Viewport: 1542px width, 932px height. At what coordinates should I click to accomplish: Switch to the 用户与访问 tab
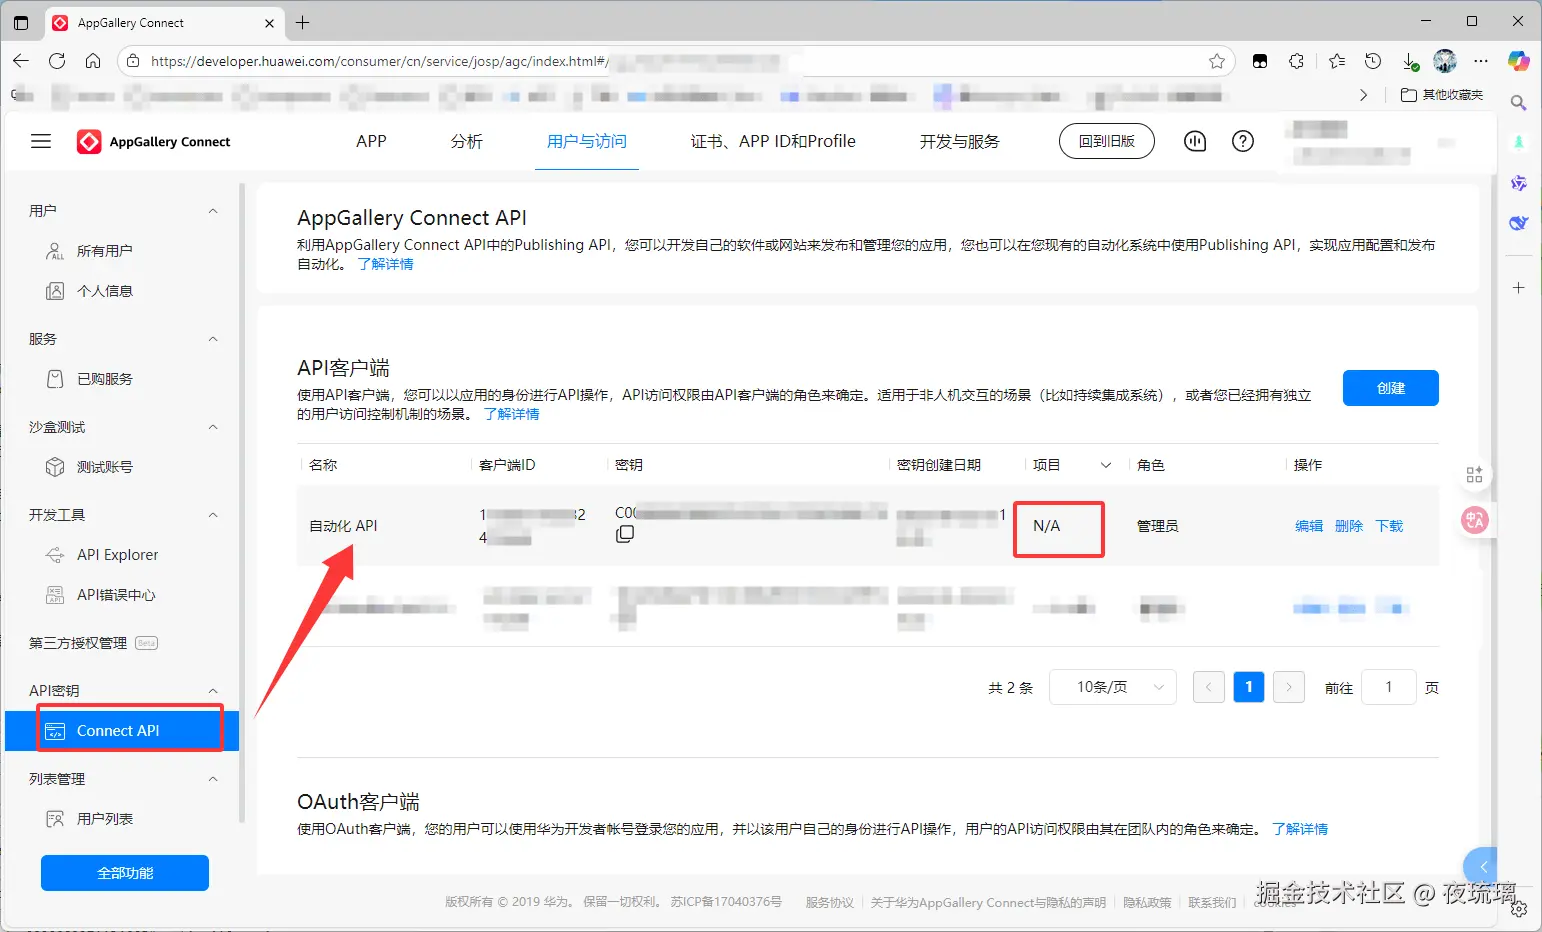(x=587, y=141)
